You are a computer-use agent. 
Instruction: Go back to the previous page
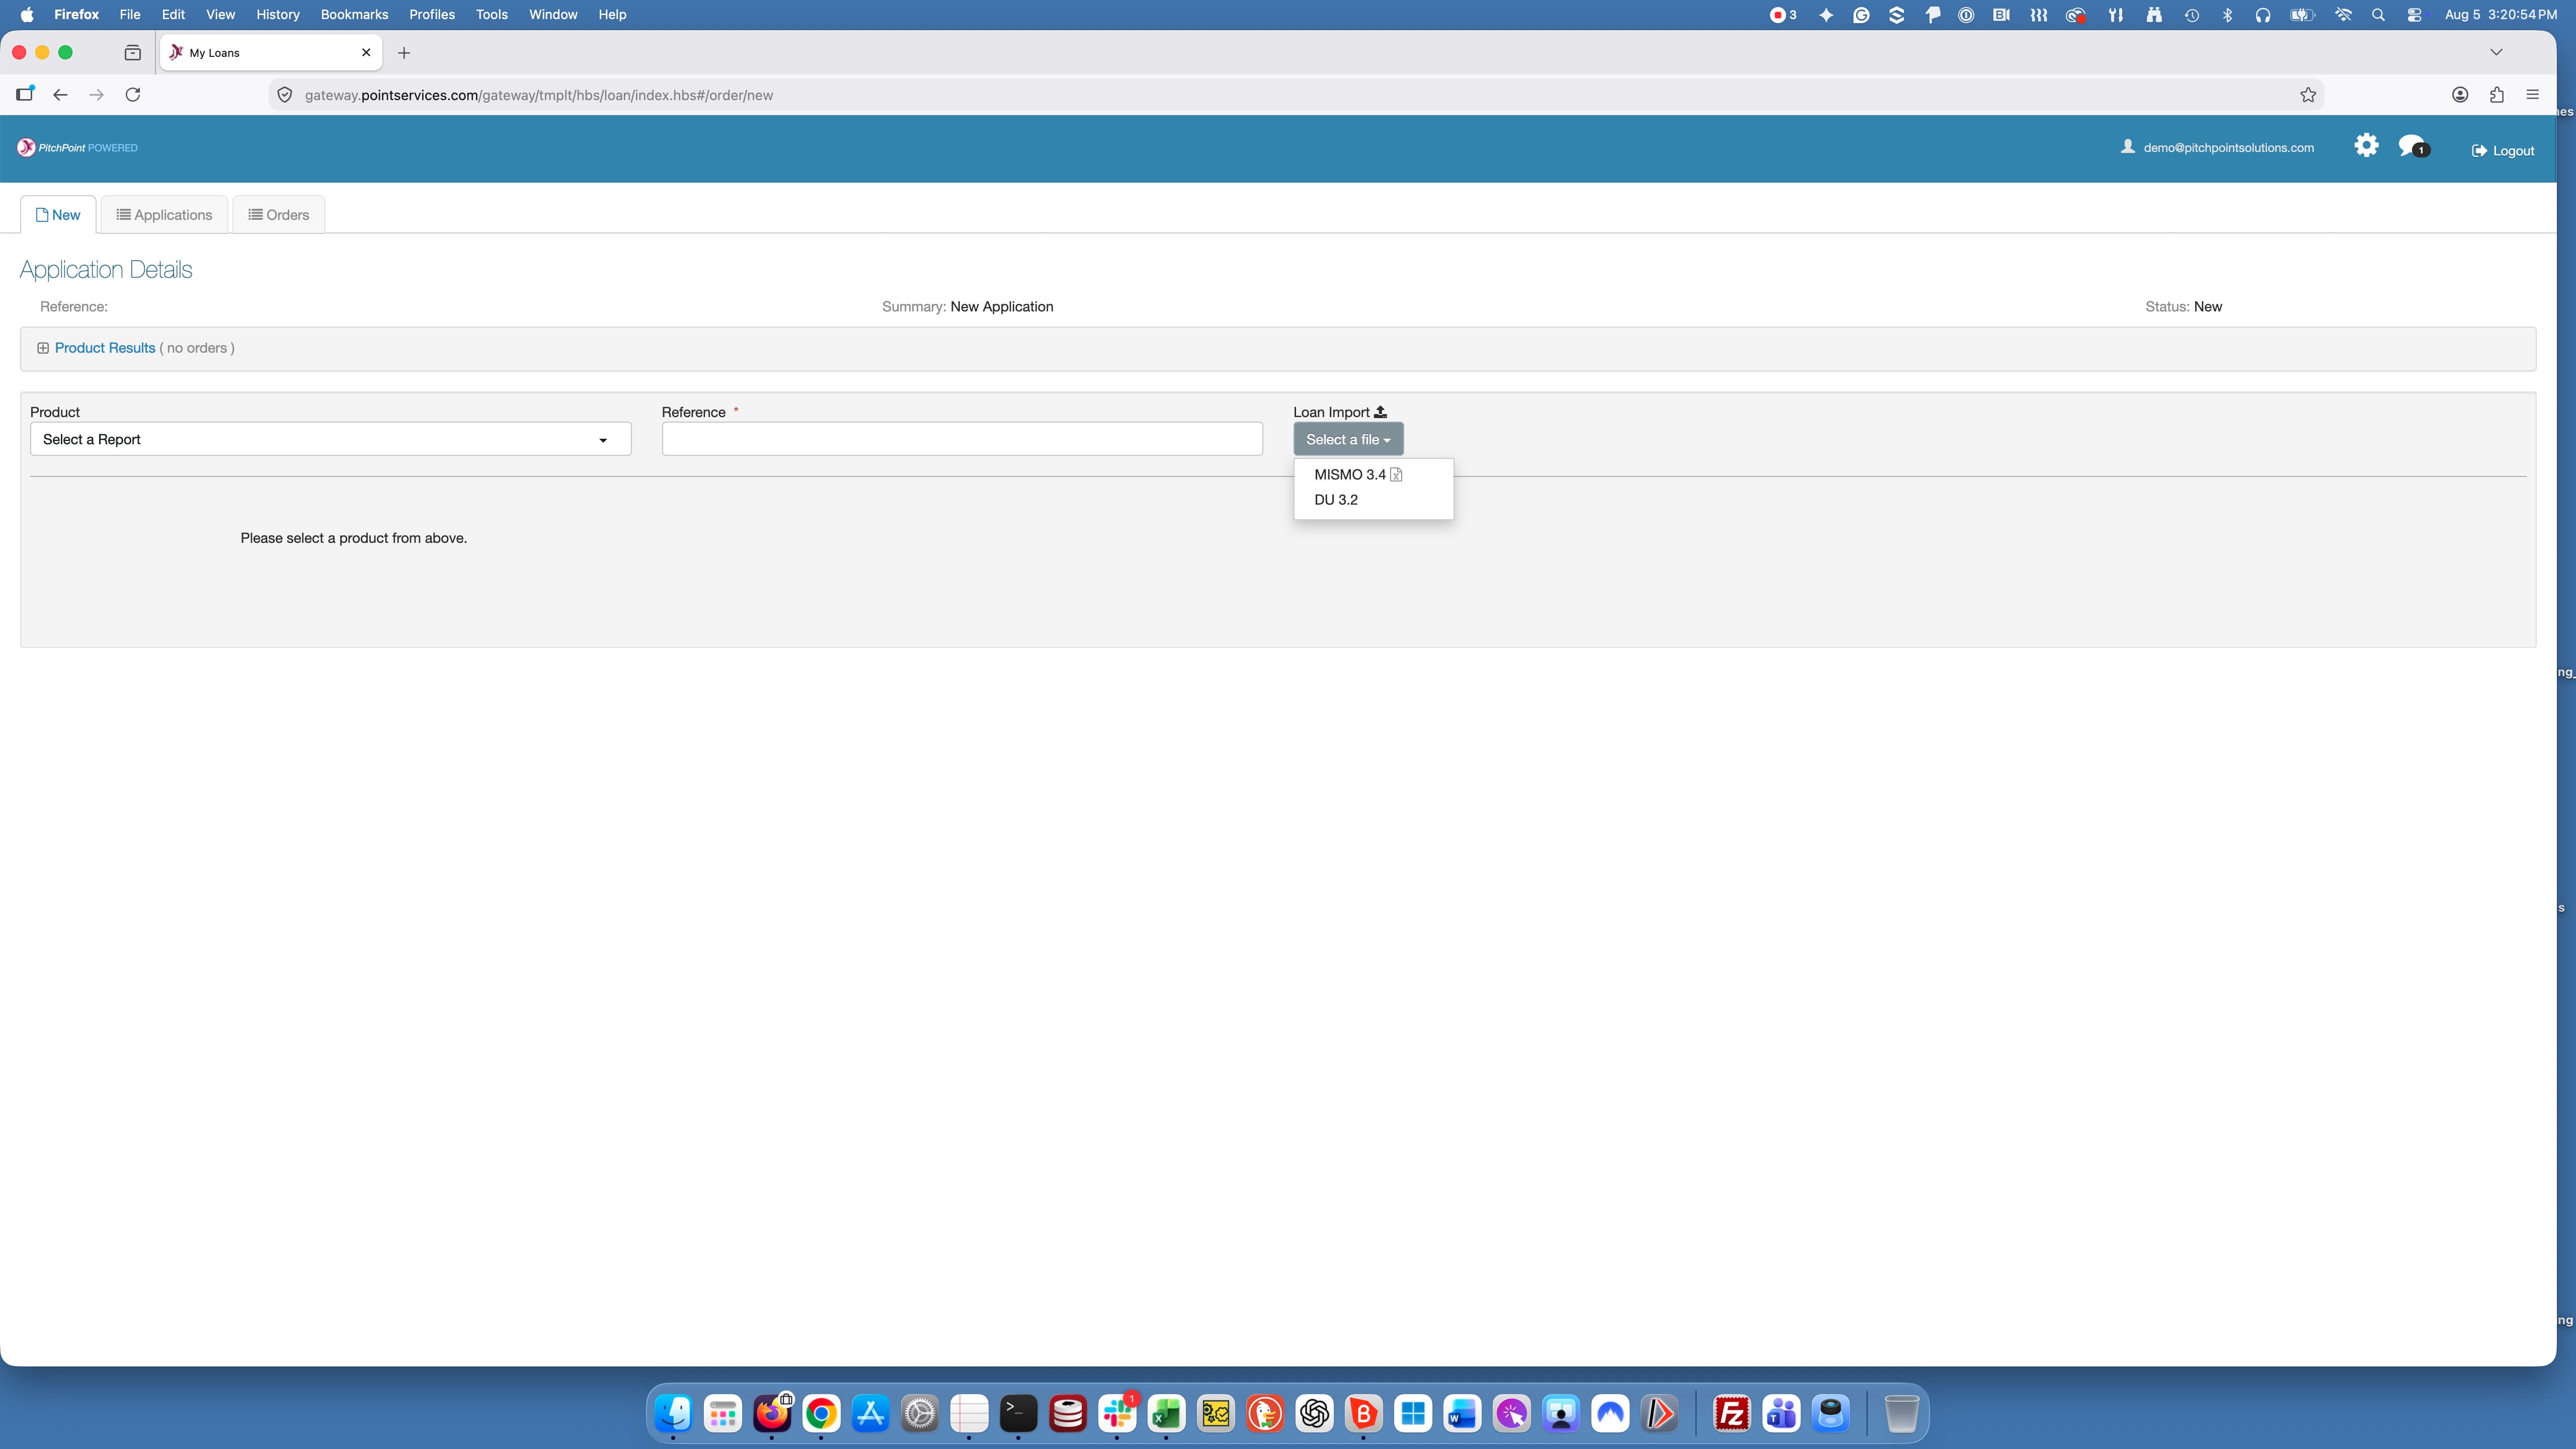pyautogui.click(x=61, y=95)
